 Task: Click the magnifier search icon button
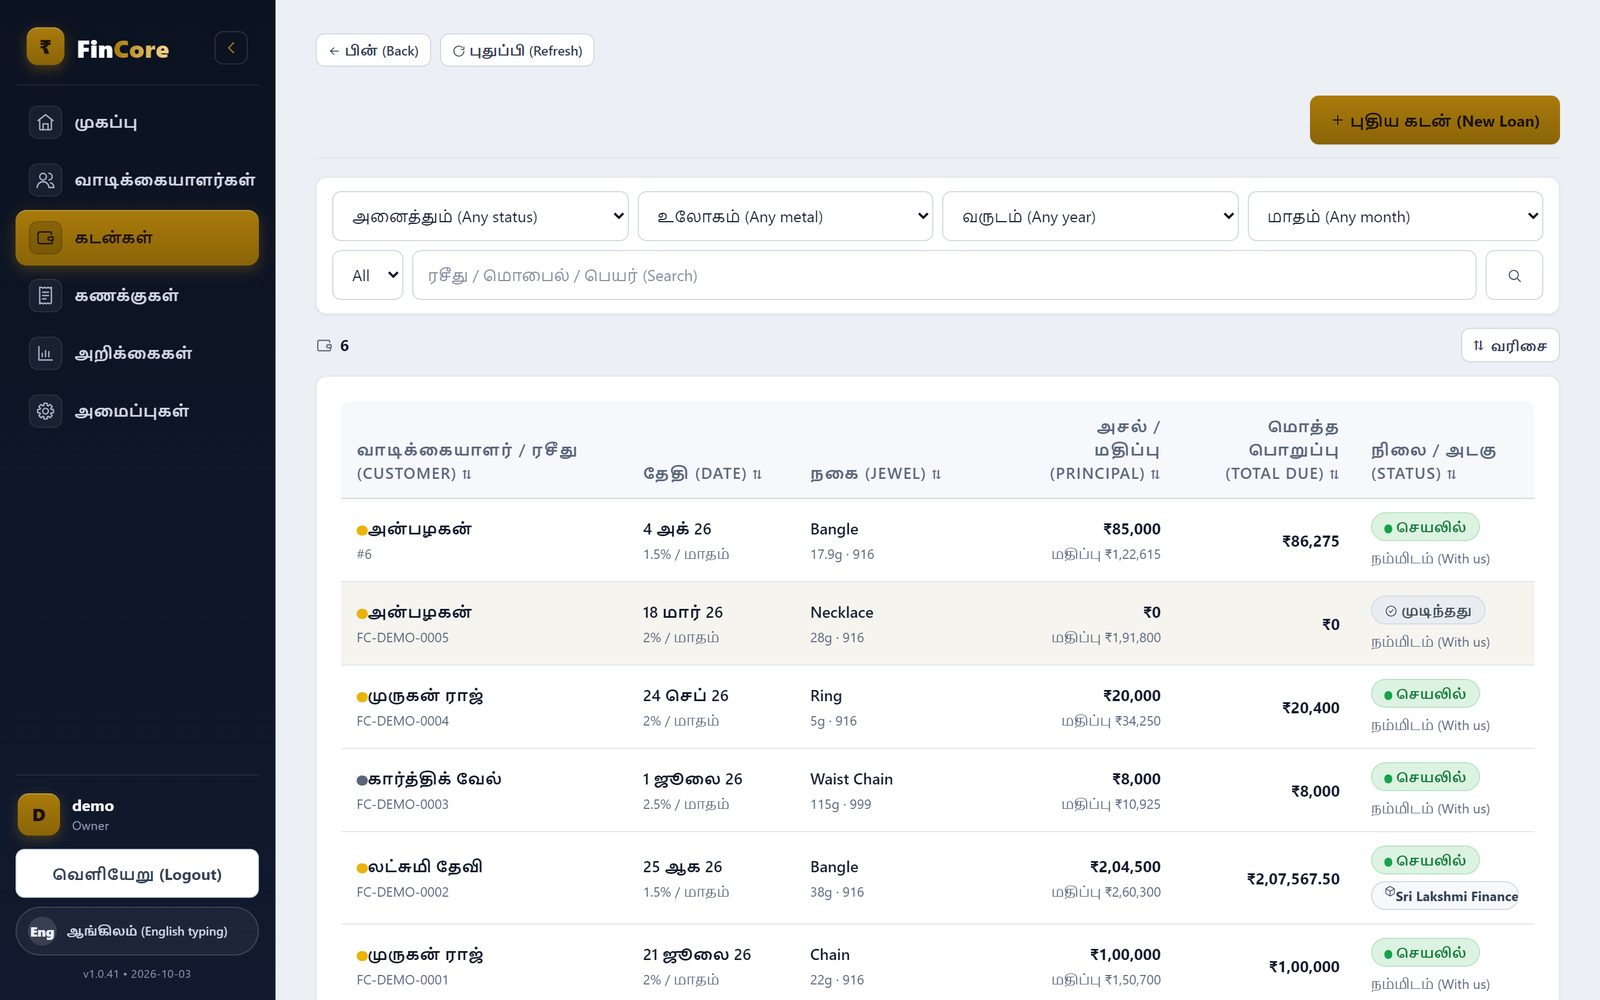click(x=1514, y=275)
